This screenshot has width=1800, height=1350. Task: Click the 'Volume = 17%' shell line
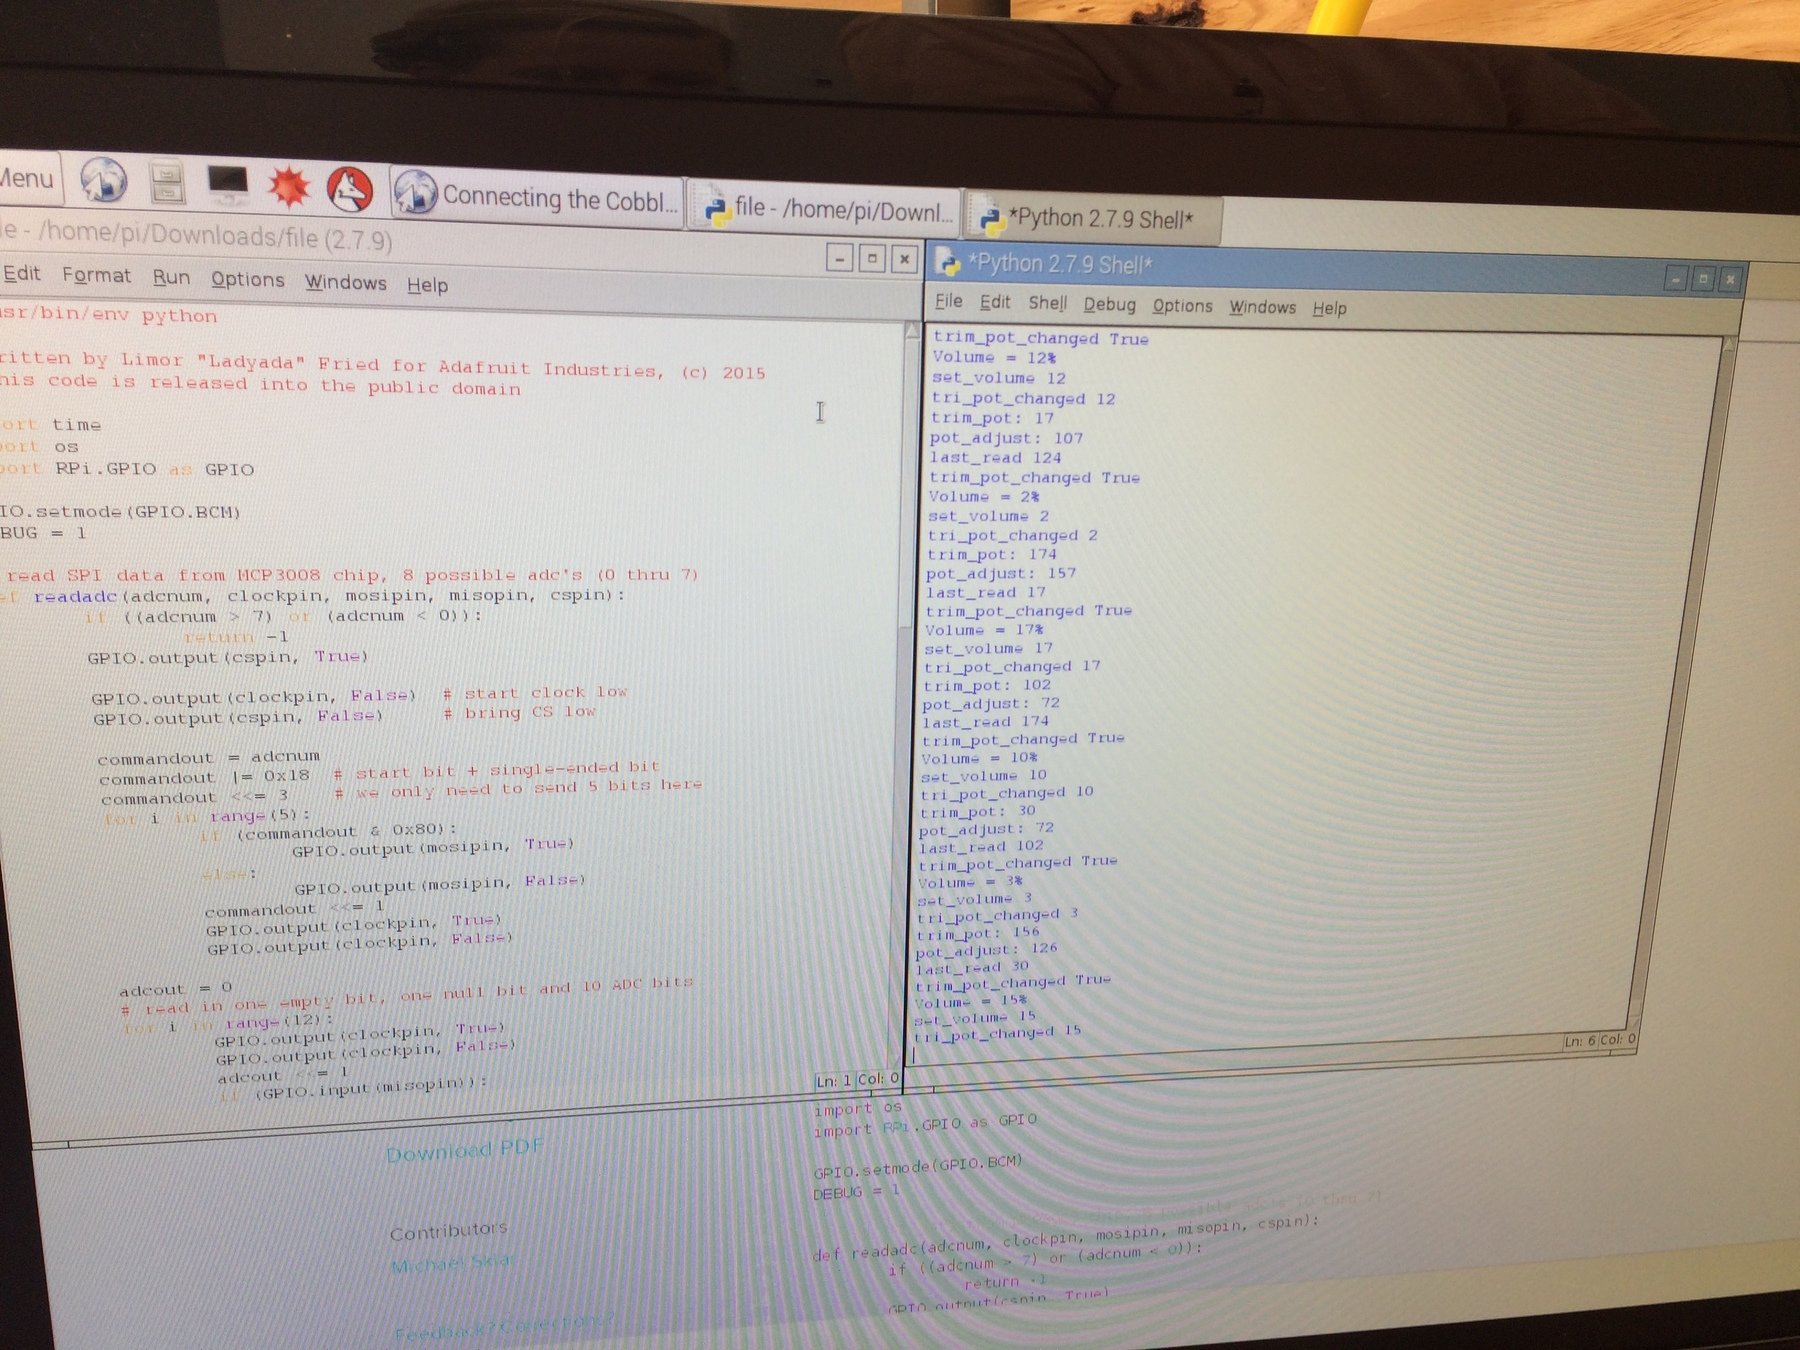point(983,630)
